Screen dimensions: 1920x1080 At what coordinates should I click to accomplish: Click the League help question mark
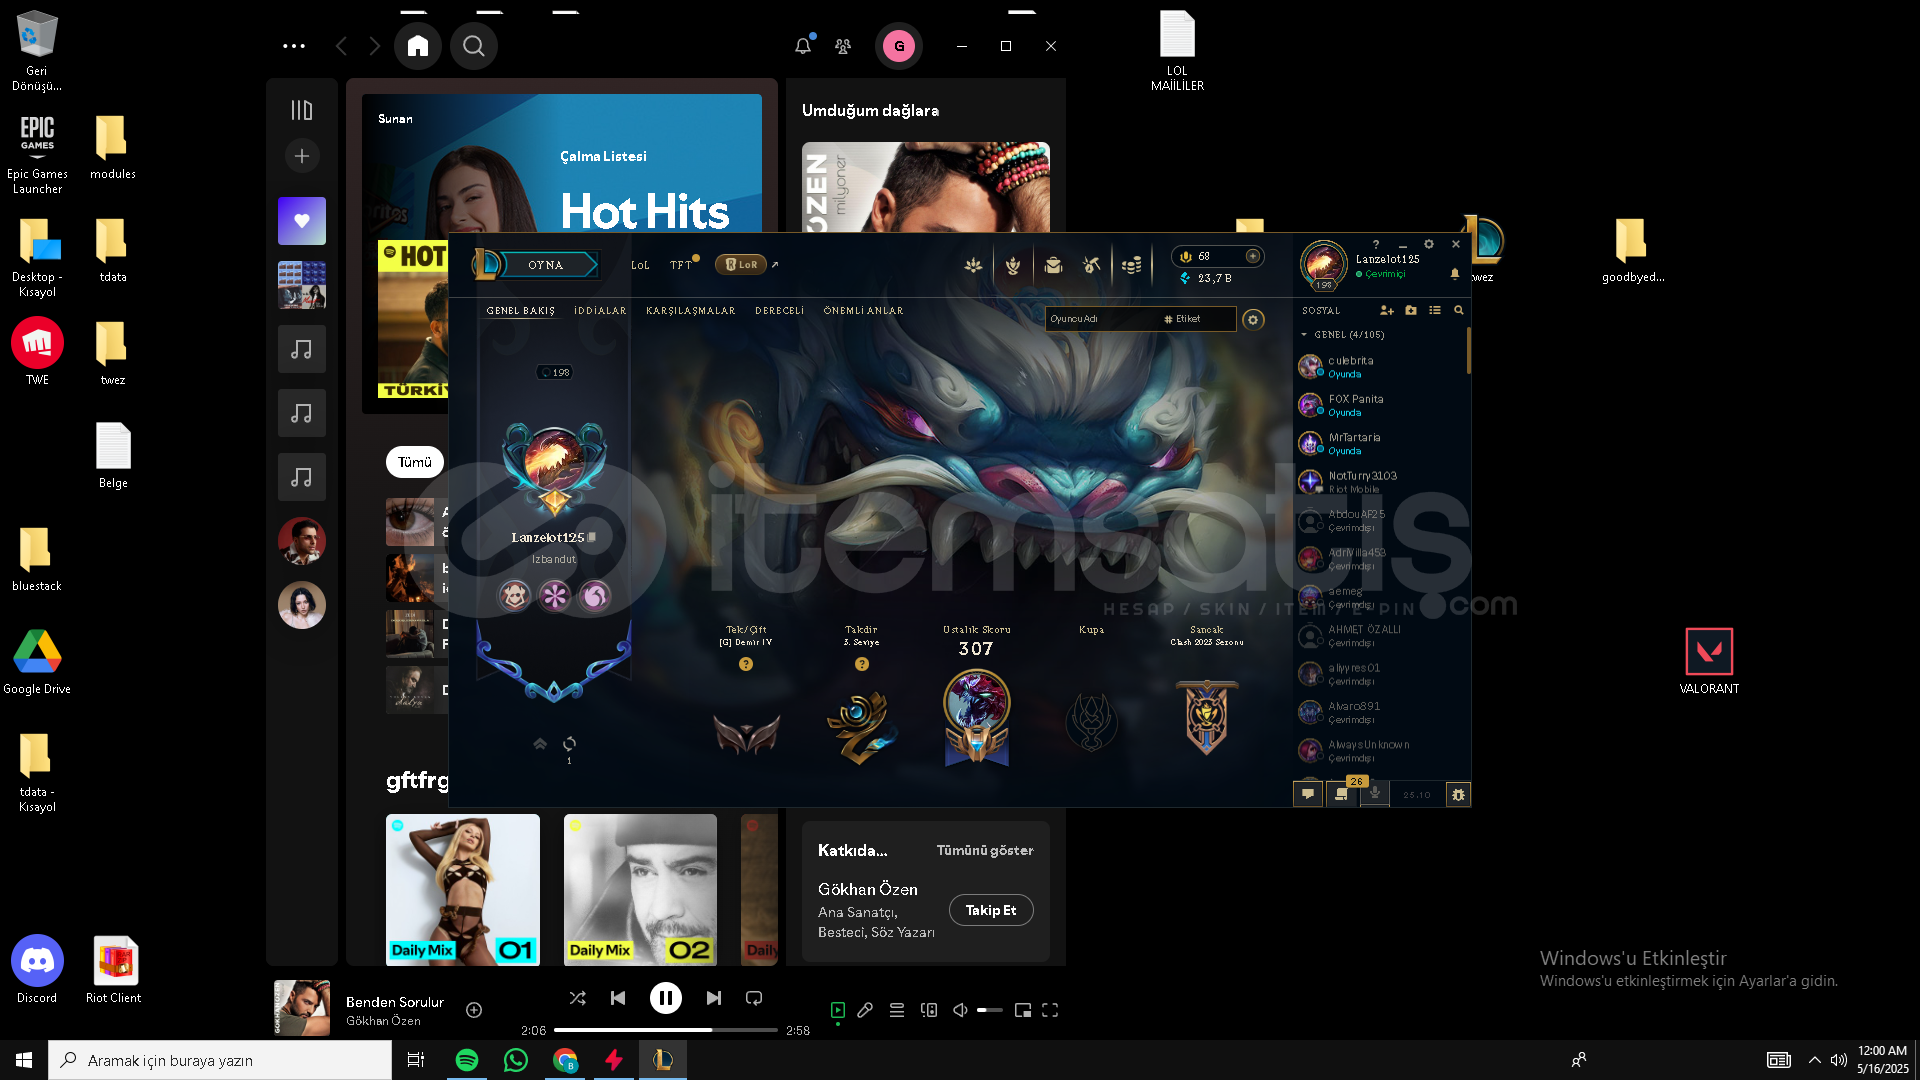point(1376,244)
